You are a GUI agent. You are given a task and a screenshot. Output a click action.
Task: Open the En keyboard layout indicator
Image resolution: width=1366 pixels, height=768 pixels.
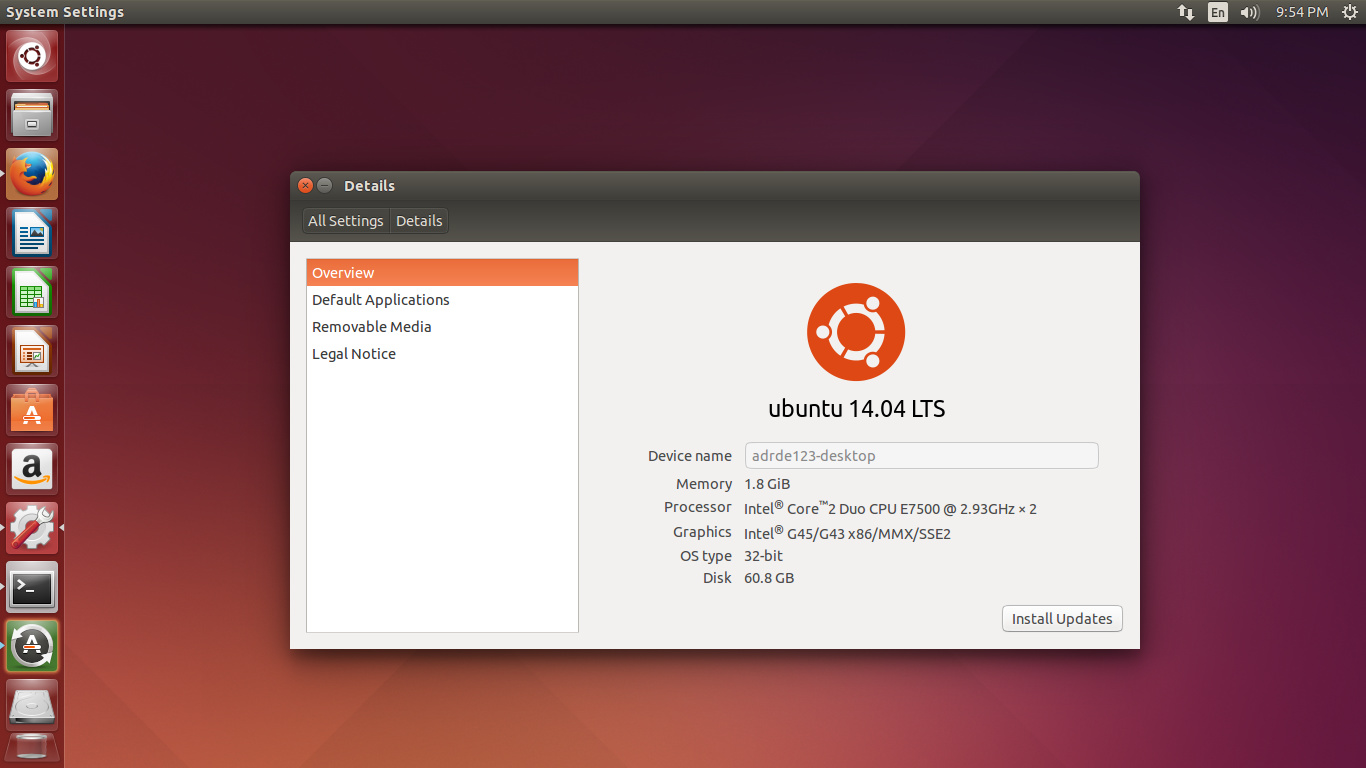1217,12
